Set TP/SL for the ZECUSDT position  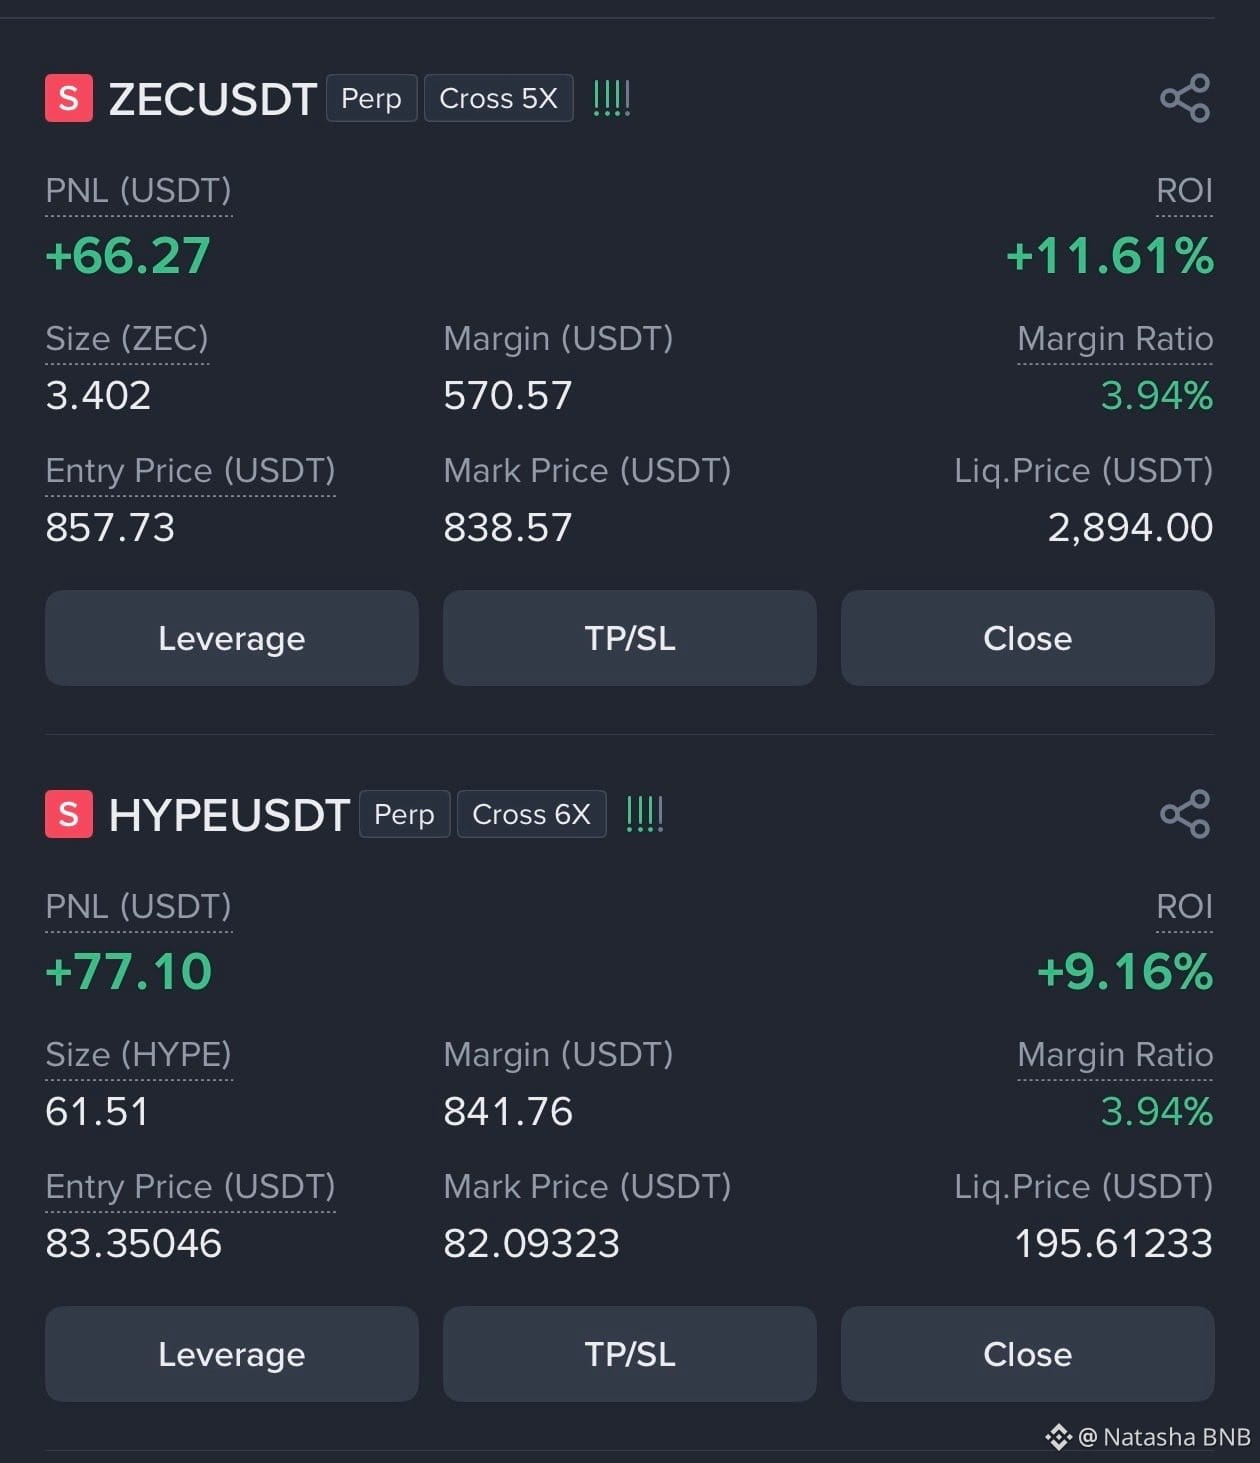630,638
